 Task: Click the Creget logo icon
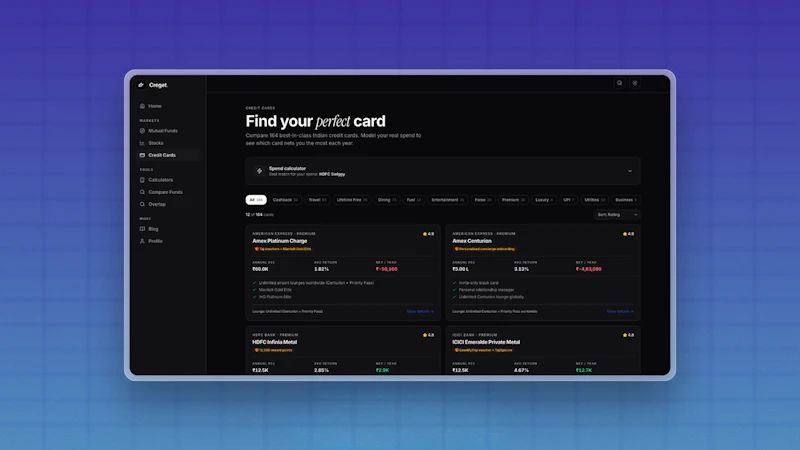tap(141, 85)
